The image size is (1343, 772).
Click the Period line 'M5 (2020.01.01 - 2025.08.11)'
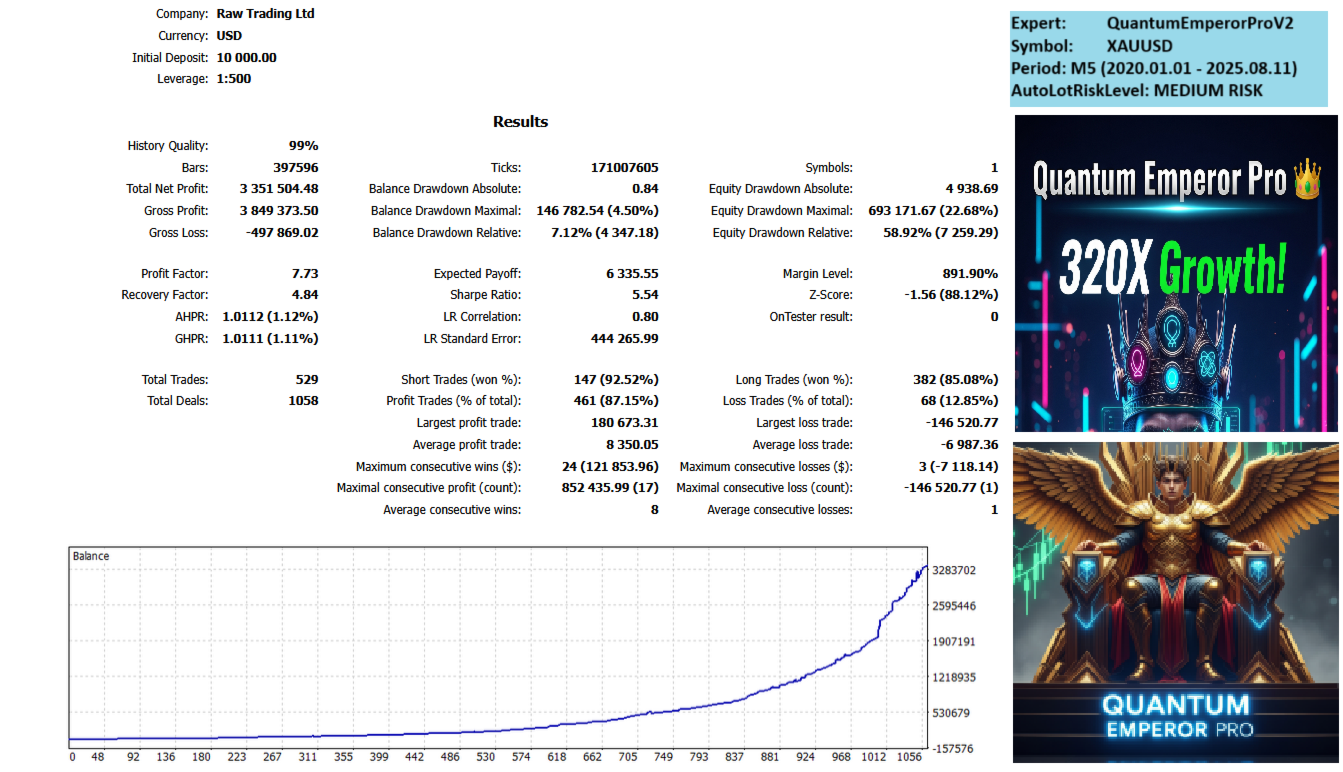[1186, 68]
